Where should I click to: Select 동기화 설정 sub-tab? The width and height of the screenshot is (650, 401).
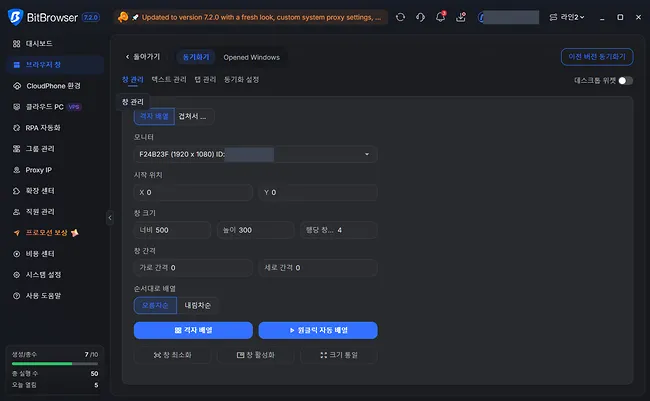tap(242, 80)
